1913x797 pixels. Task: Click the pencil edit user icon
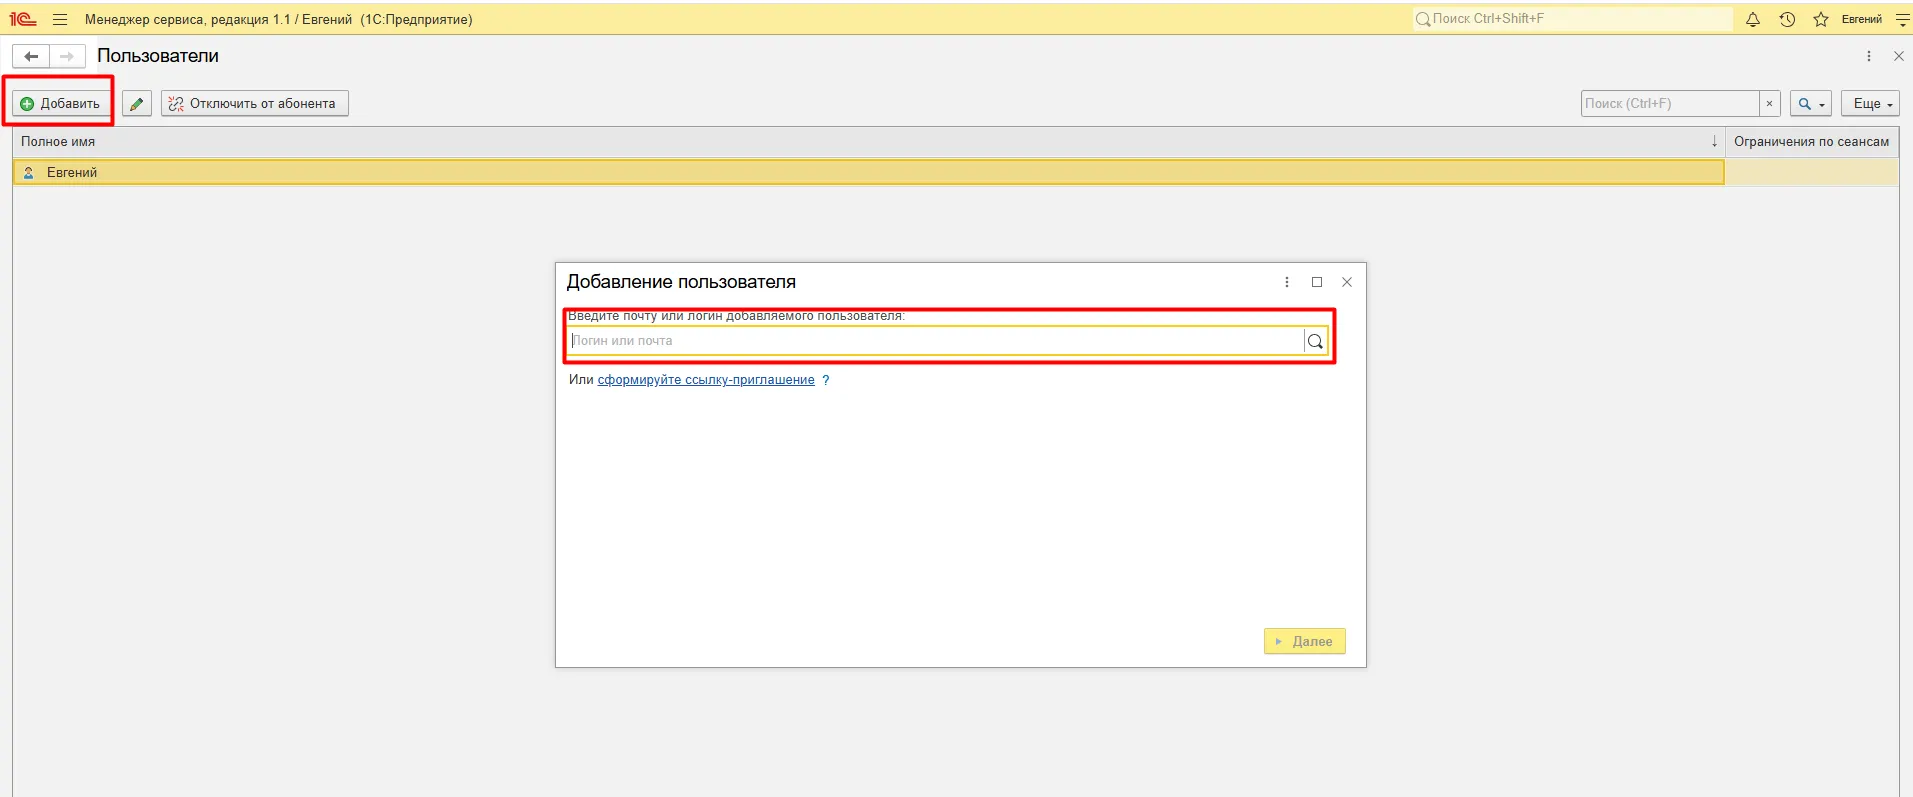pyautogui.click(x=137, y=104)
